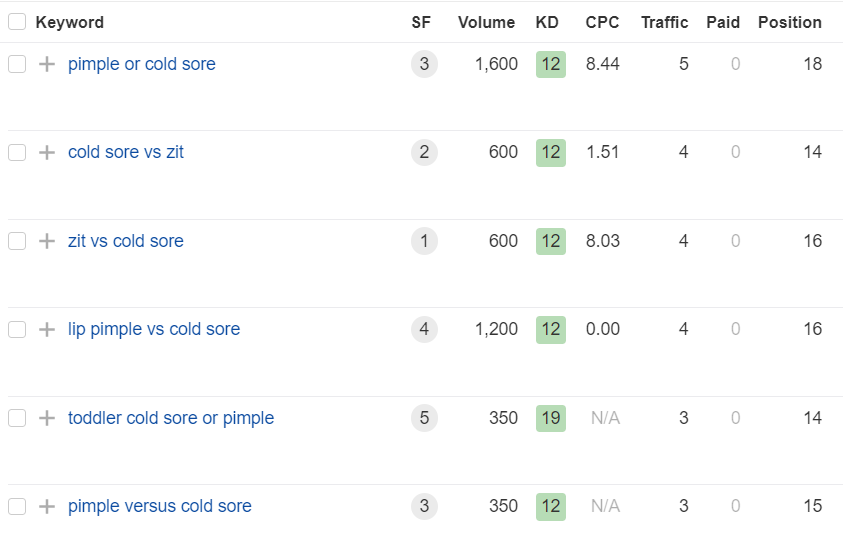Click plus icon beside 'pimple versus cold sore'

coord(46,507)
